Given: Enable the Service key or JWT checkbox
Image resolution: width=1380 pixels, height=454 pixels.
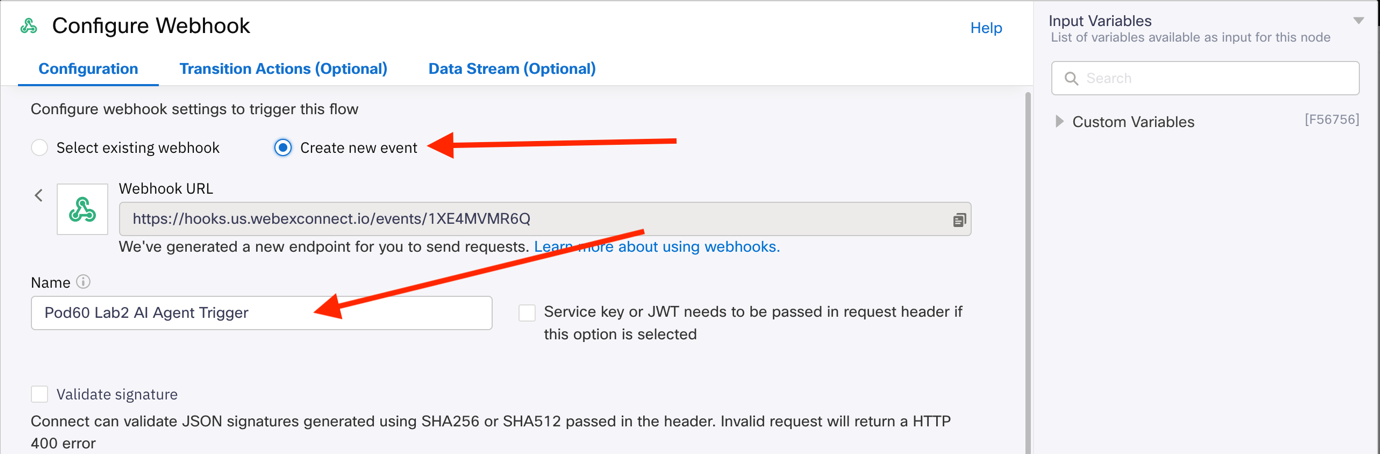Looking at the screenshot, I should coord(527,313).
